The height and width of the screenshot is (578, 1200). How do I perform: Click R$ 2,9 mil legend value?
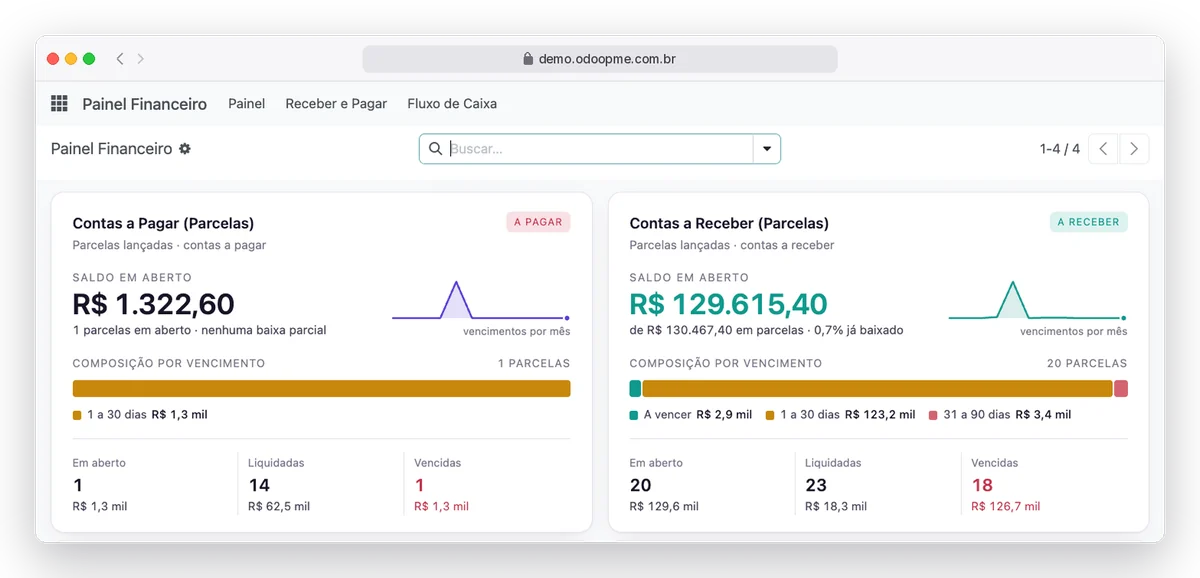click(724, 415)
